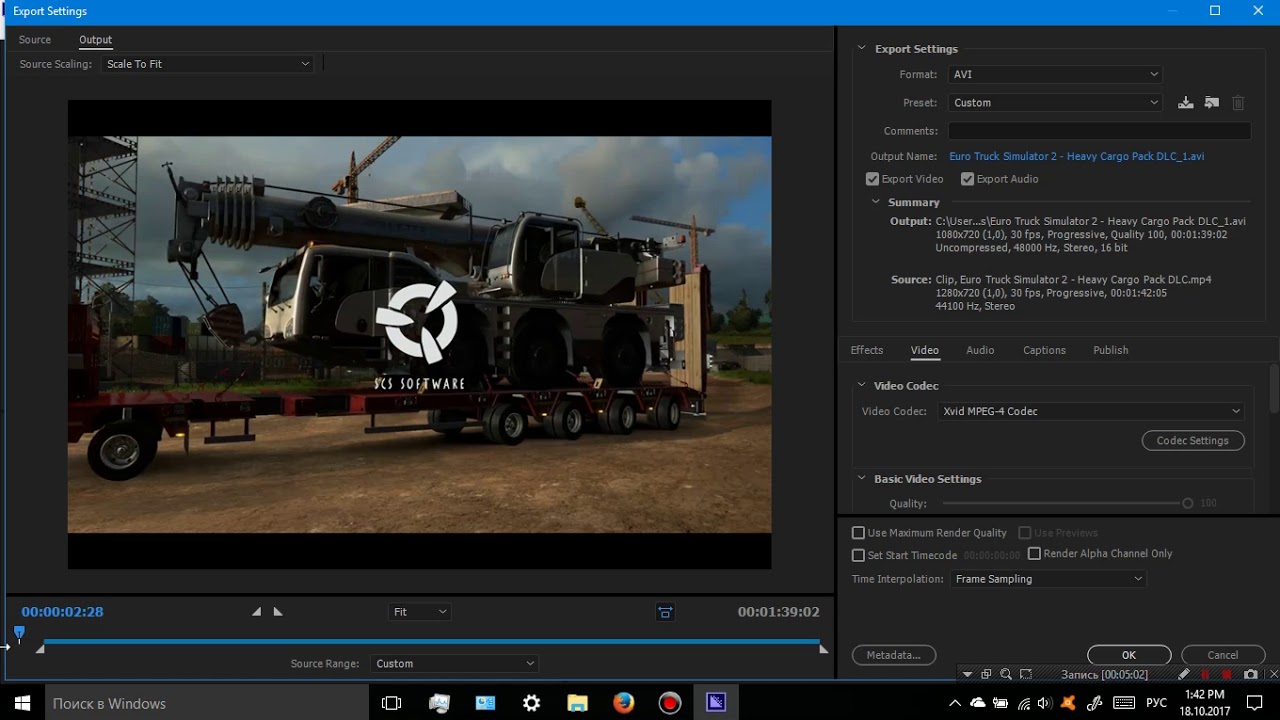The image size is (1280, 720).
Task: Open the Source Scaling dropdown
Action: click(207, 64)
